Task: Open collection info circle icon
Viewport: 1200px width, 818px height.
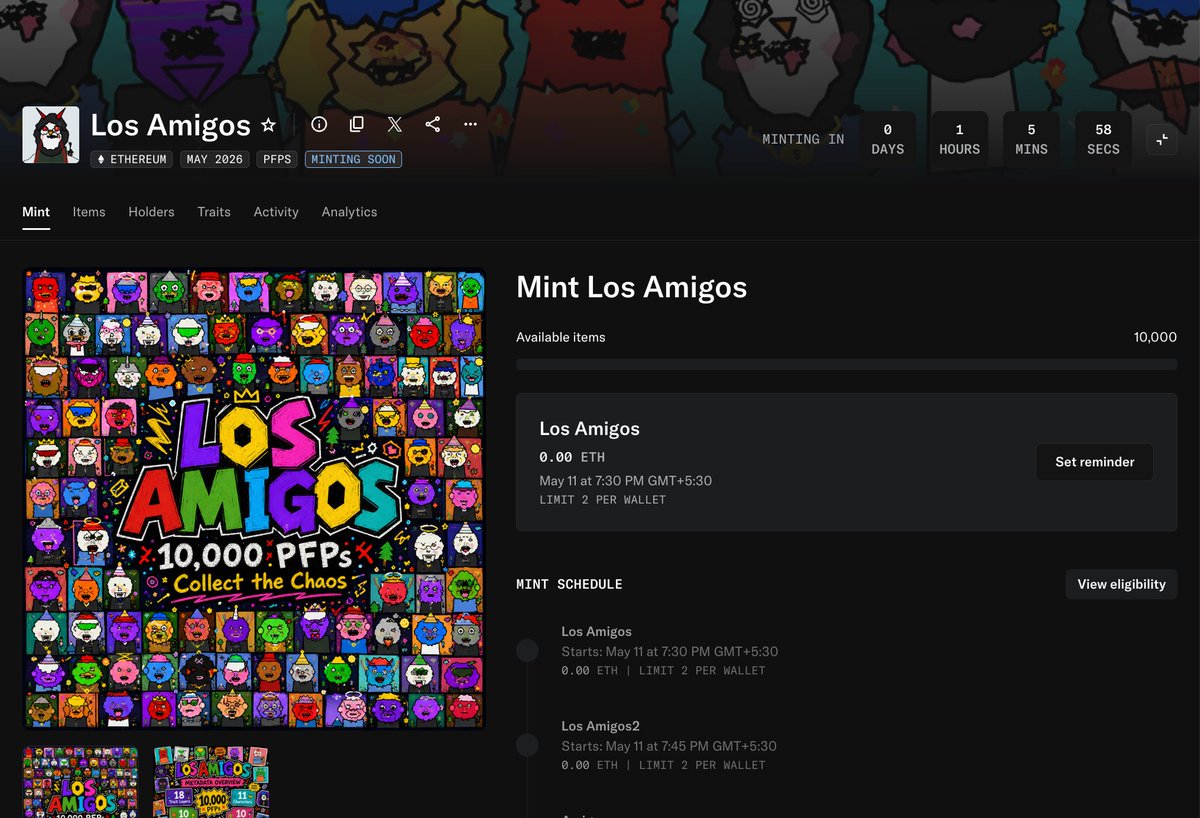Action: tap(319, 124)
